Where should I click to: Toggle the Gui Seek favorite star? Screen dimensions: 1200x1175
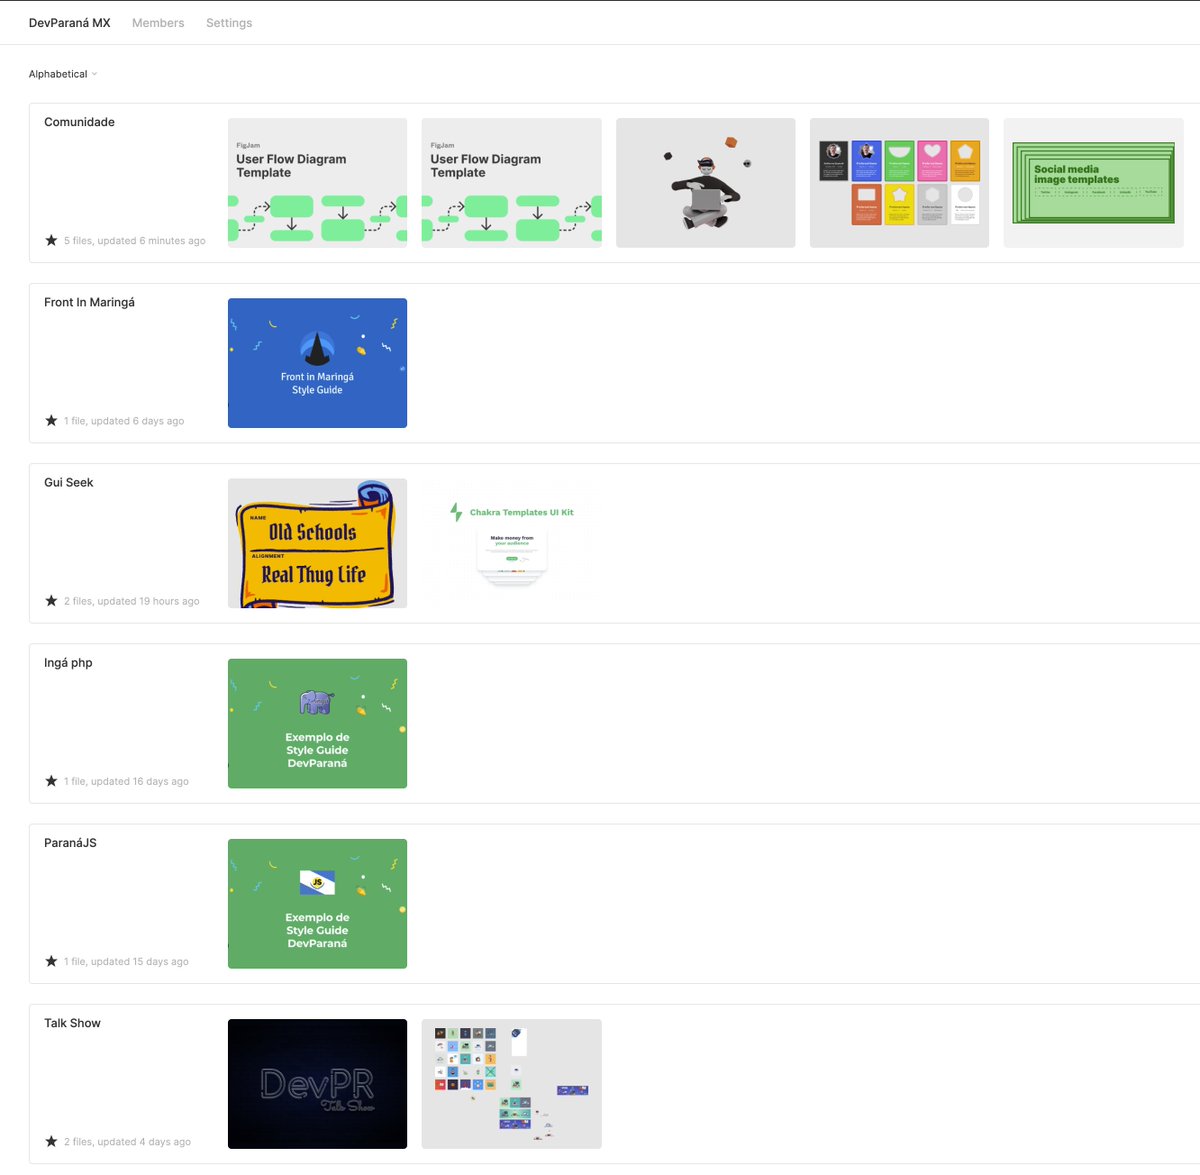click(51, 600)
